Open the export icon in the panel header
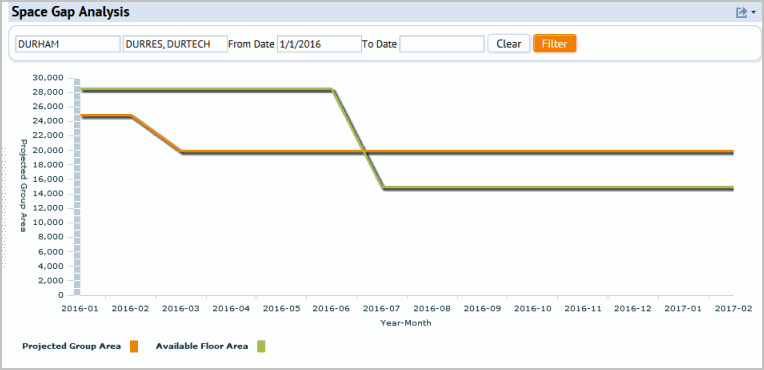The height and width of the screenshot is (370, 764). (741, 13)
